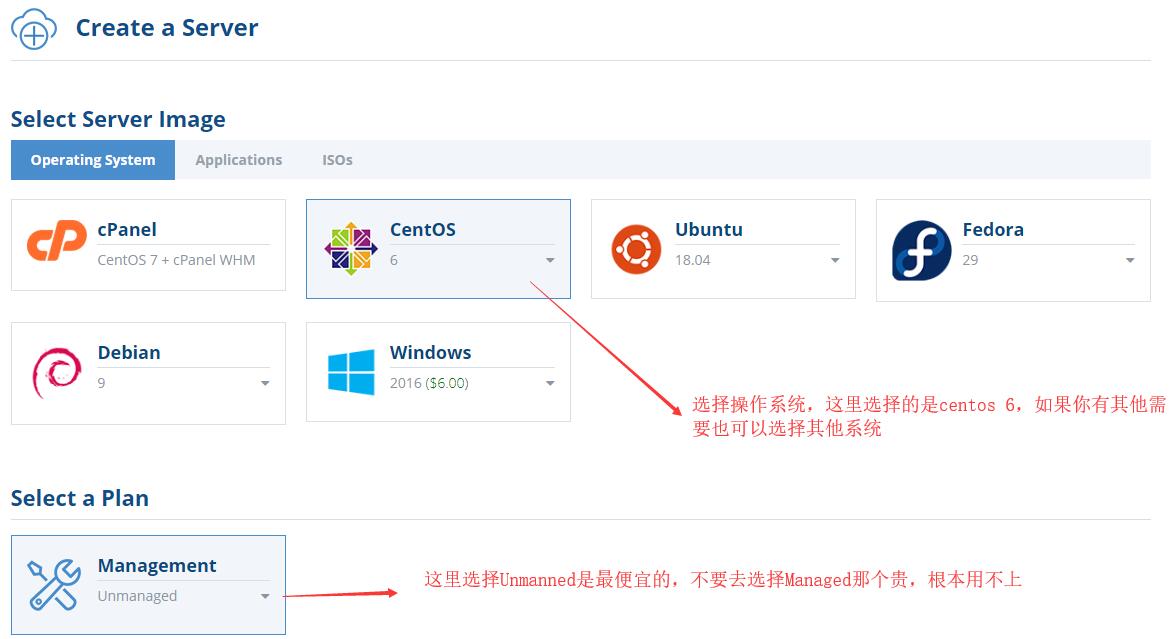Screen dimensions: 1169x639
Task: Open the Windows 2016 version dropdown
Action: pyautogui.click(x=550, y=383)
